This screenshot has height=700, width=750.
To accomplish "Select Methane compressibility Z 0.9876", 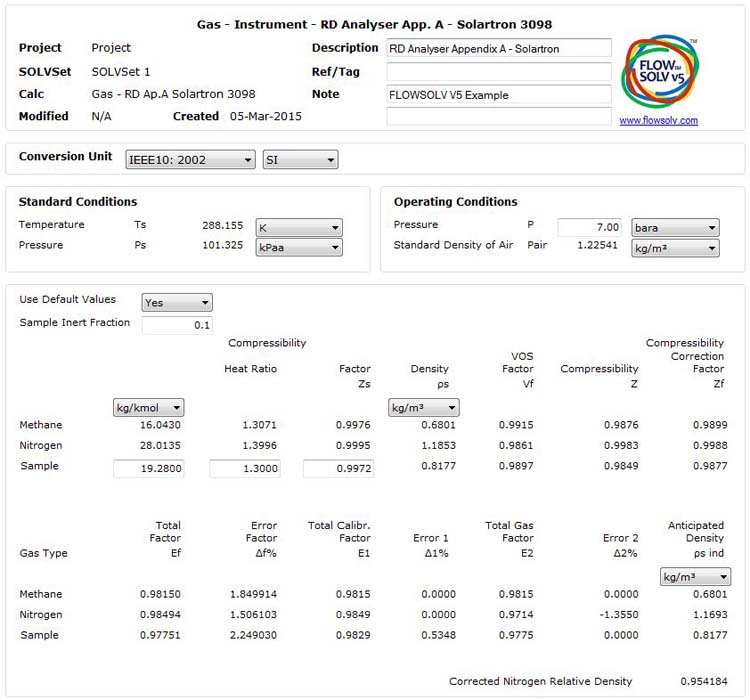I will click(x=621, y=425).
